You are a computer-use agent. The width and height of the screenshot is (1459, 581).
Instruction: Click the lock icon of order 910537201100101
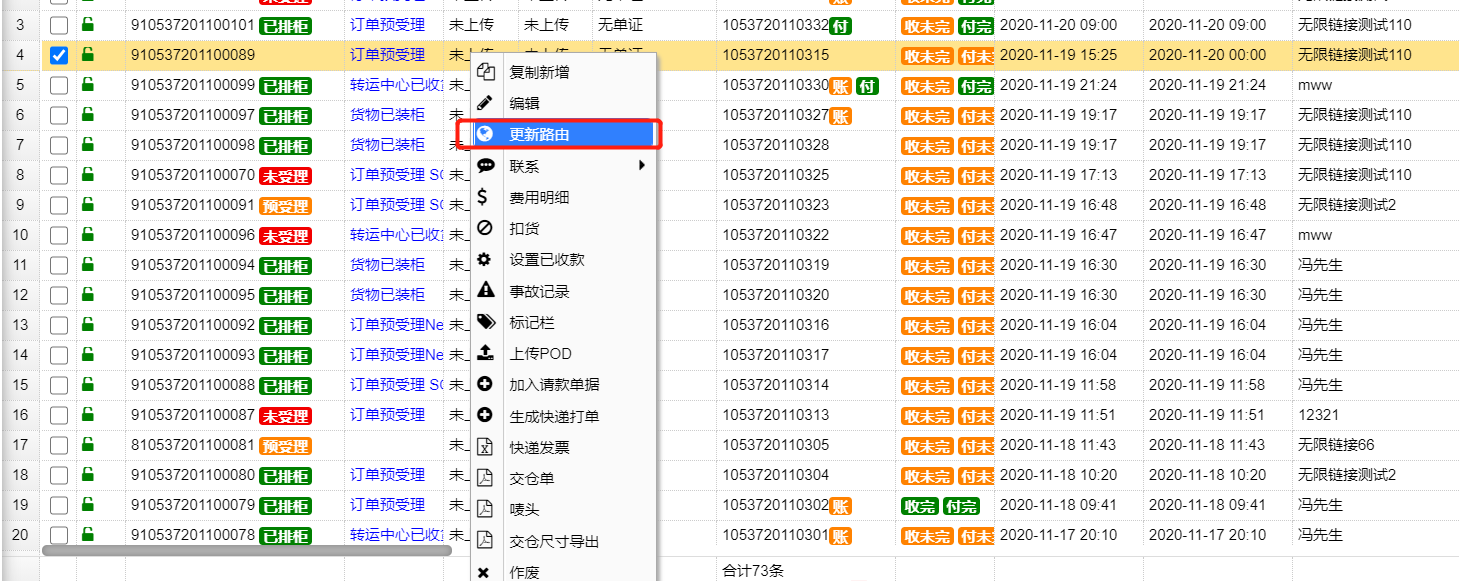(x=87, y=24)
